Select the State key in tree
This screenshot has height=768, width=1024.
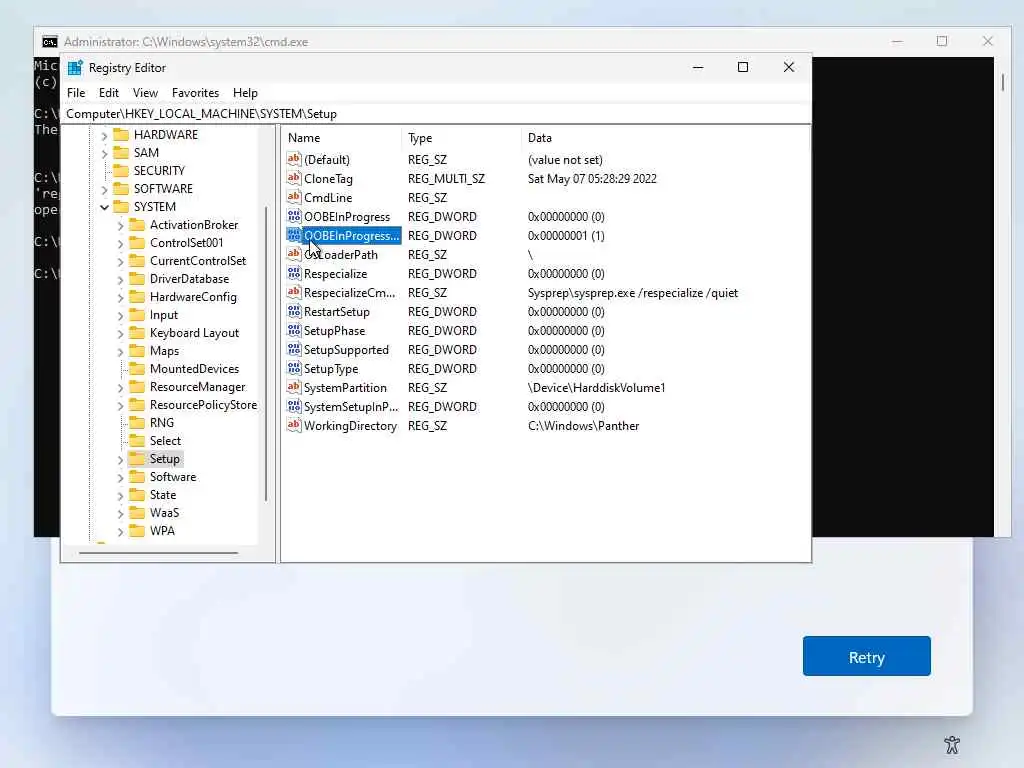tap(163, 495)
